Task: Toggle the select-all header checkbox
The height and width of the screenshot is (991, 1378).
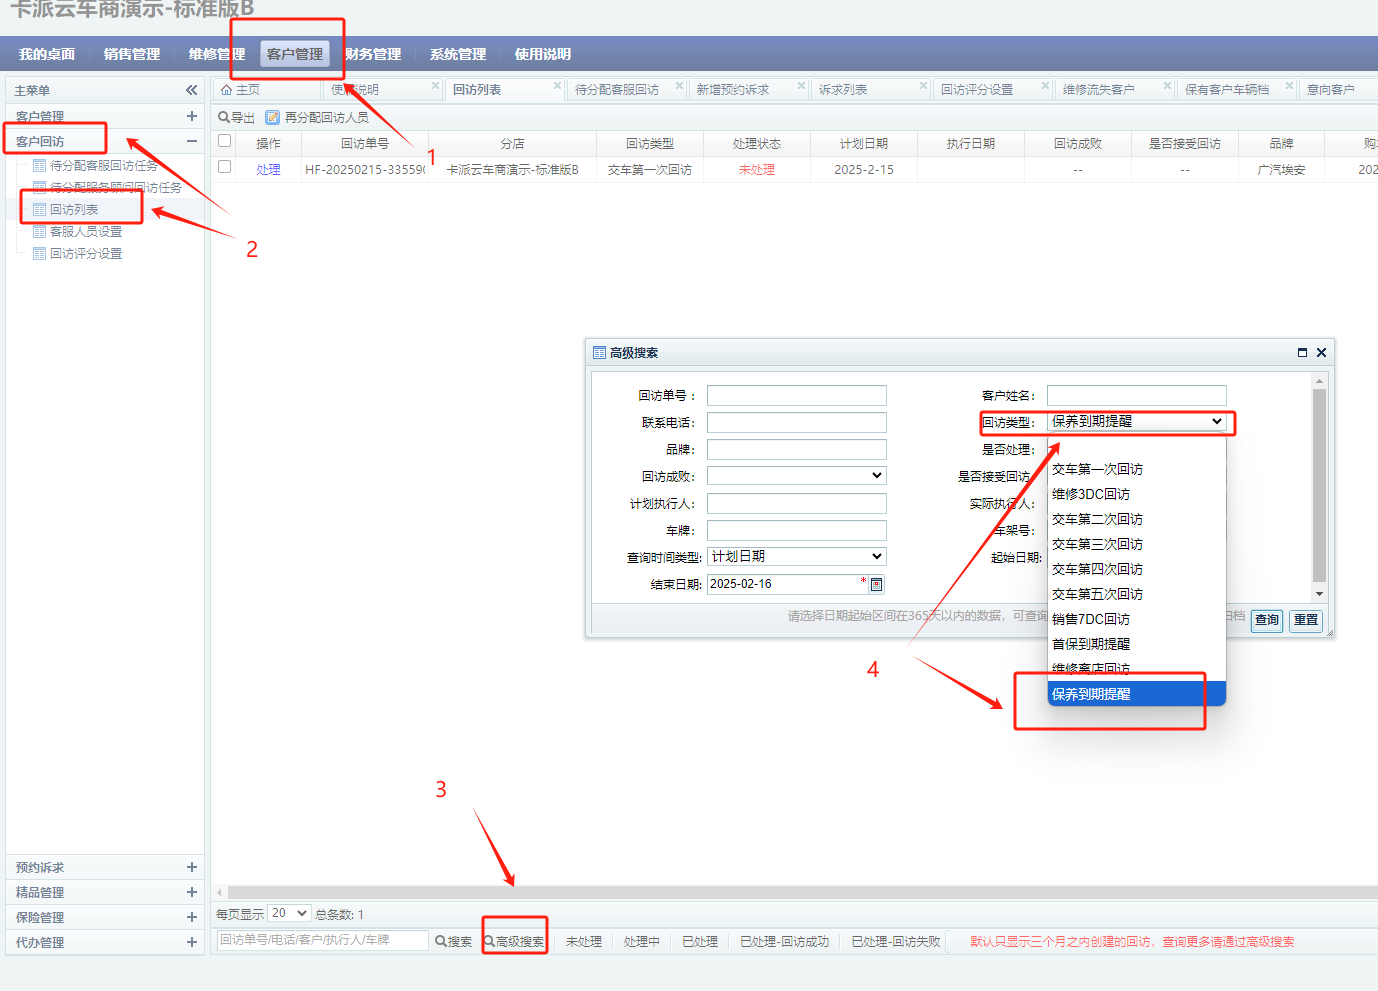Action: click(225, 141)
